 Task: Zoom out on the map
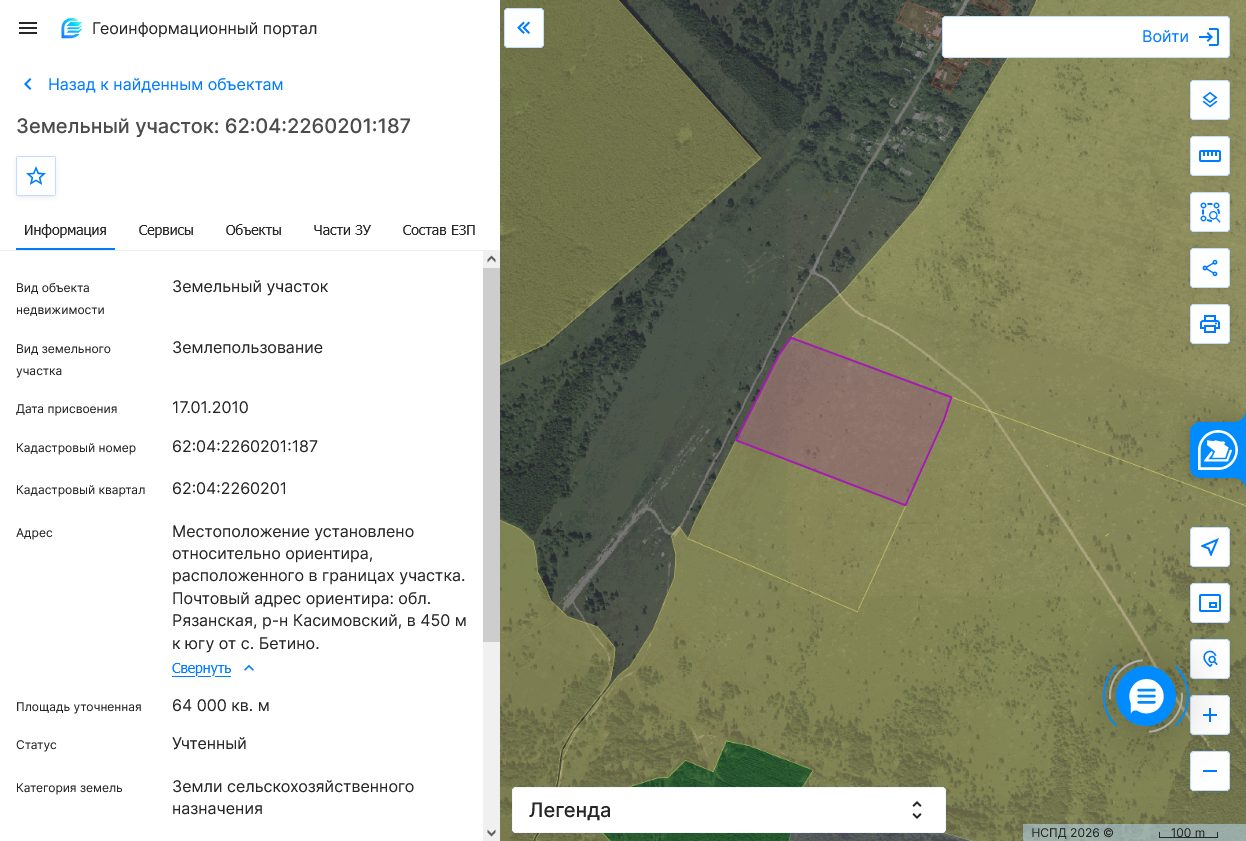pyautogui.click(x=1210, y=771)
